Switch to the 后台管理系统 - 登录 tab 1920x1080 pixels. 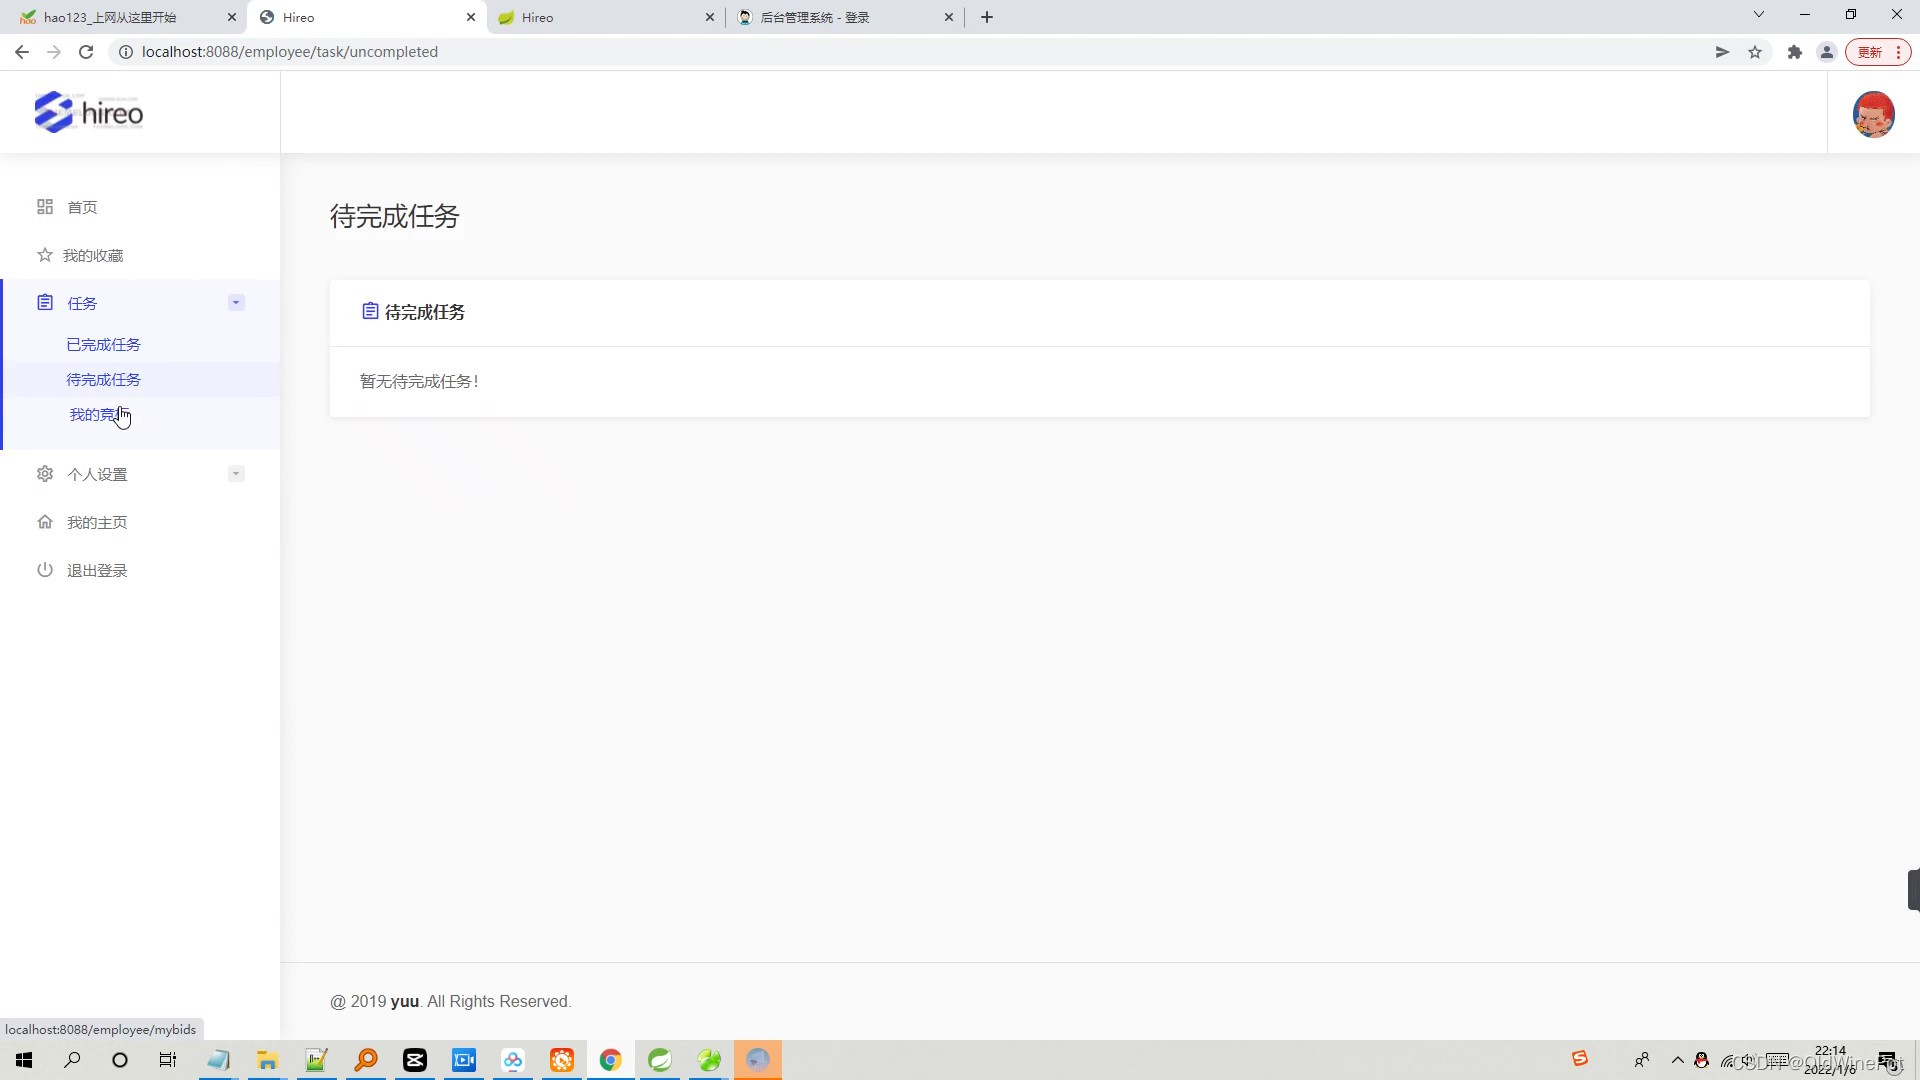[815, 17]
